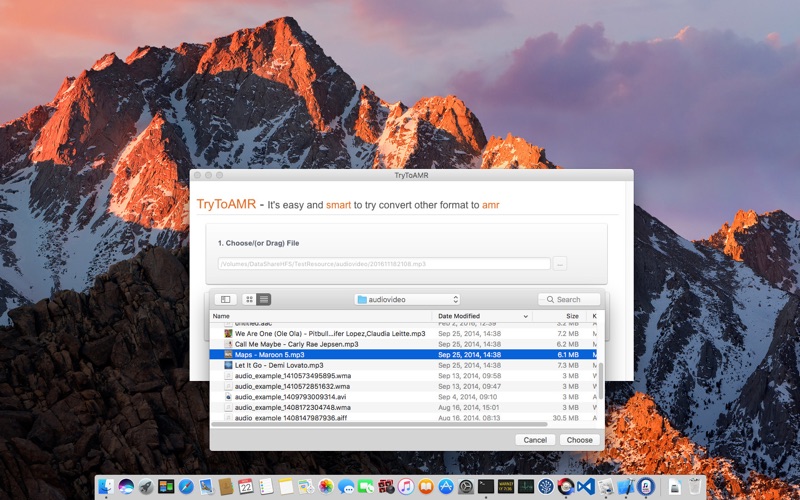Viewport: 800px width, 500px height.
Task: Open Mail stamp icon in Dock
Action: pos(206,486)
